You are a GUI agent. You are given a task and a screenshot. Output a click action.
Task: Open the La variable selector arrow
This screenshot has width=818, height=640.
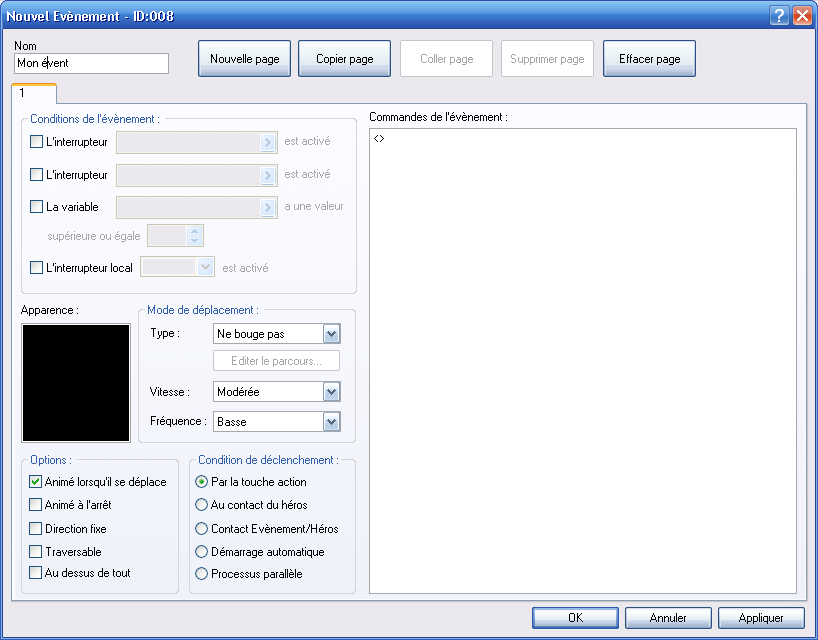pyautogui.click(x=268, y=208)
